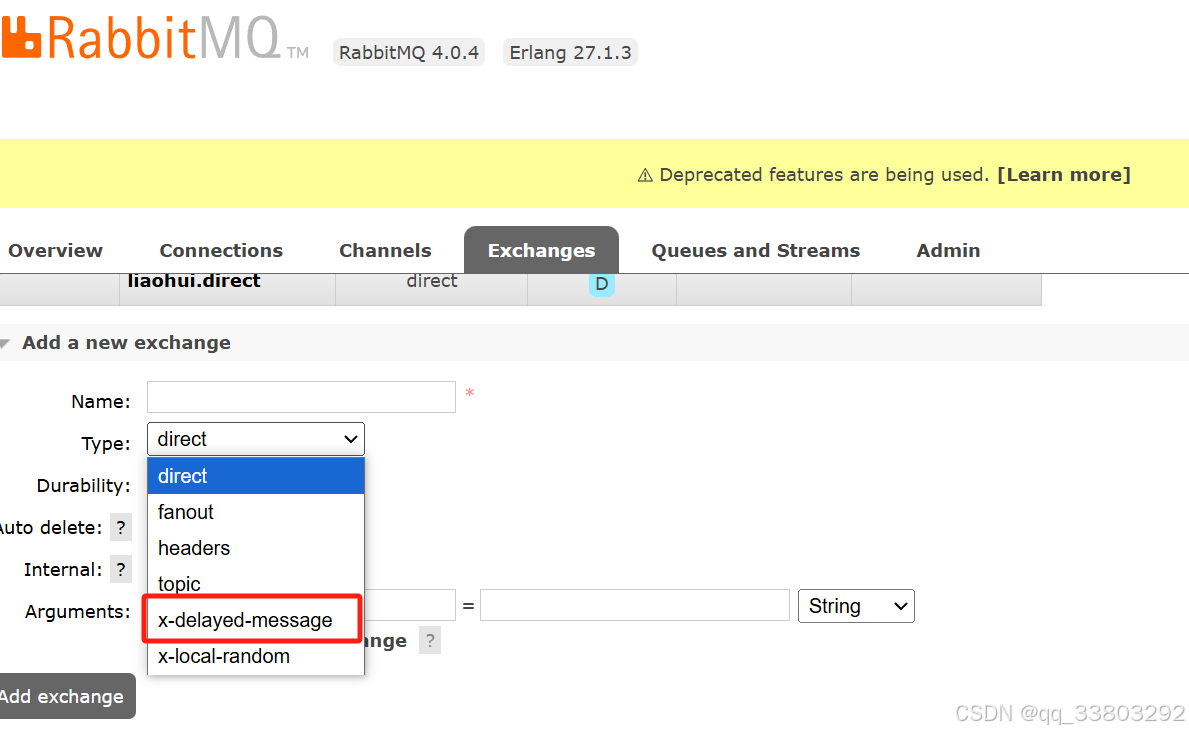Click the D durable badge
This screenshot has width=1189, height=733.
[601, 284]
